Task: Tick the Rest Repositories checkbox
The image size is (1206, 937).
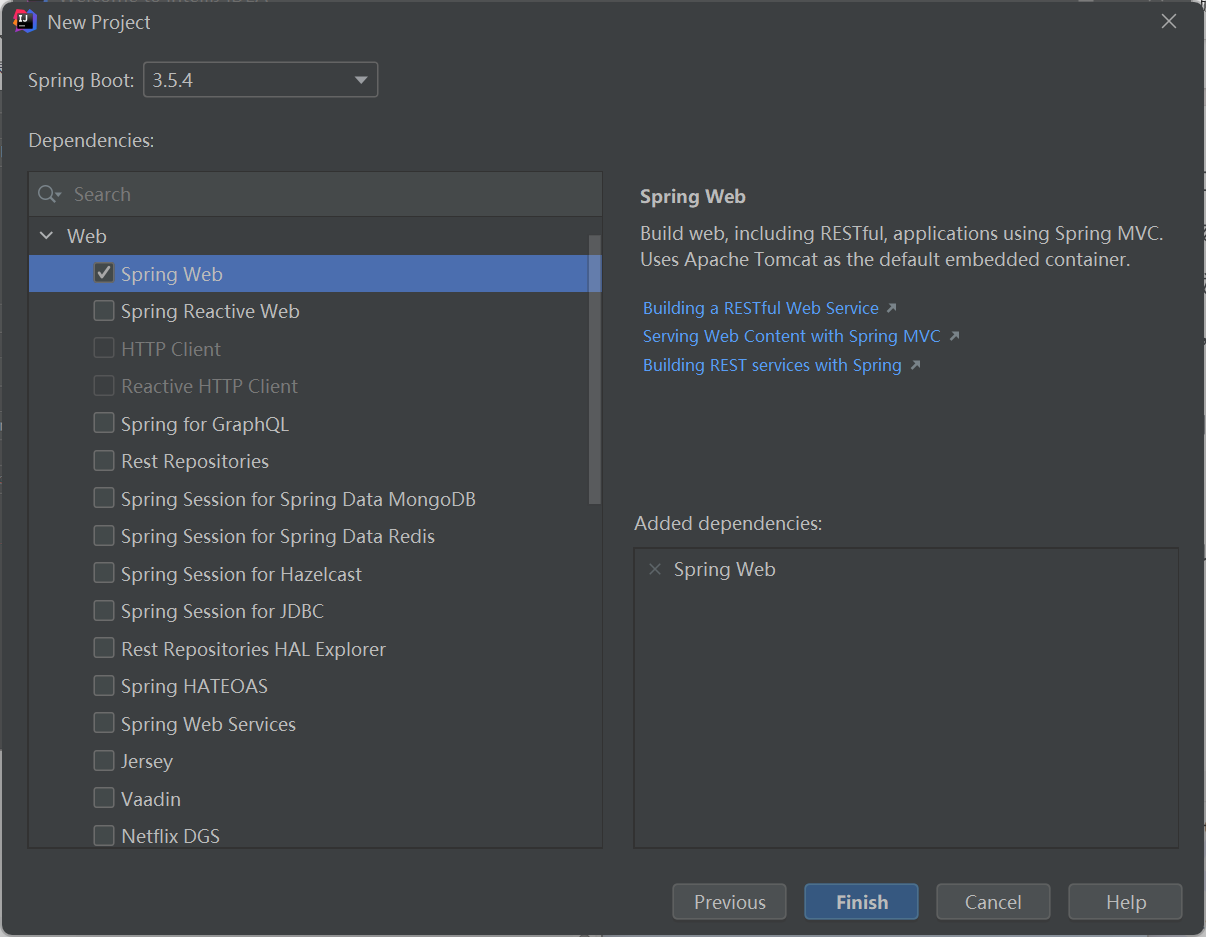Action: point(103,461)
